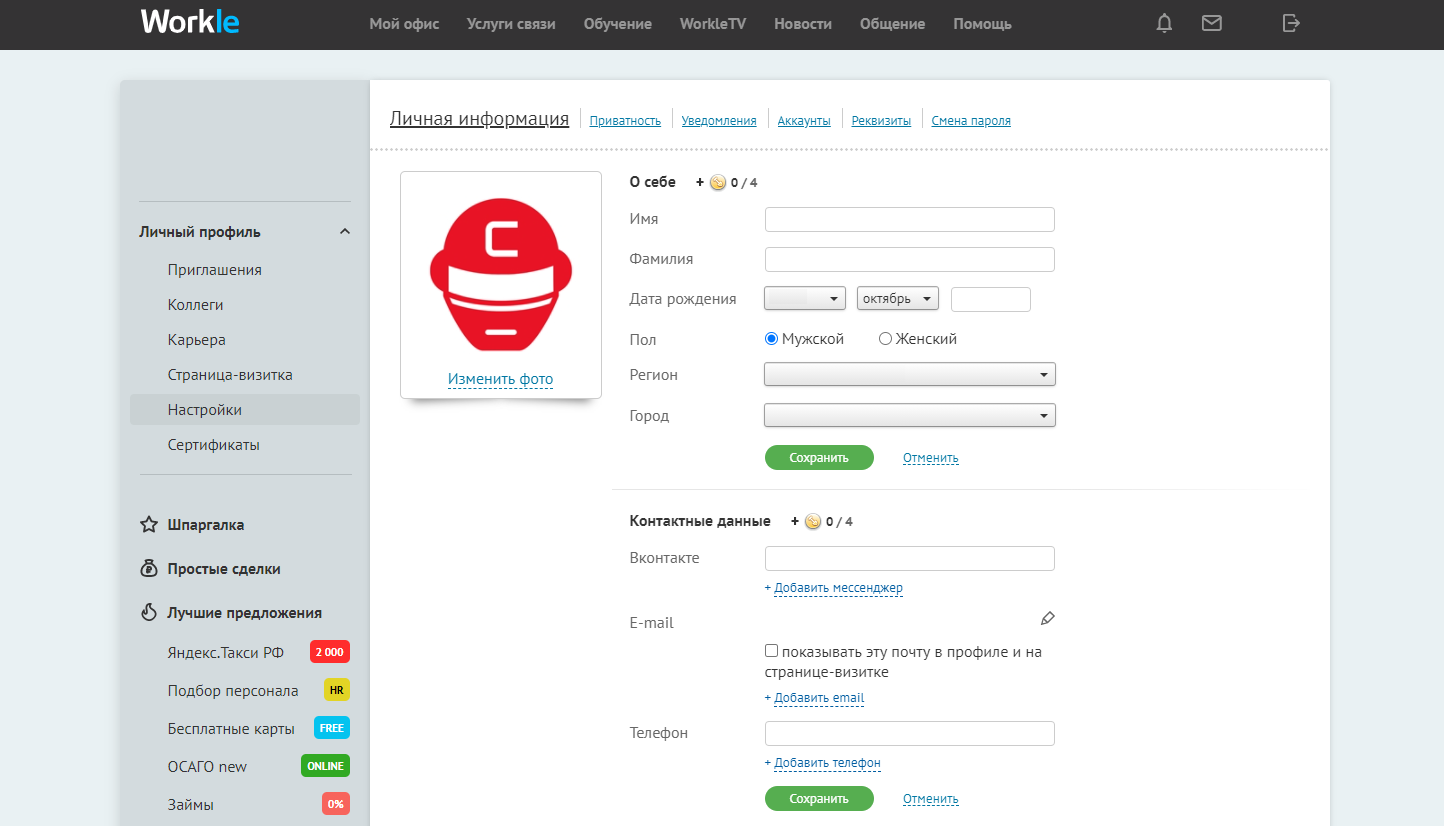Focus the Фамилия input field

(910, 260)
